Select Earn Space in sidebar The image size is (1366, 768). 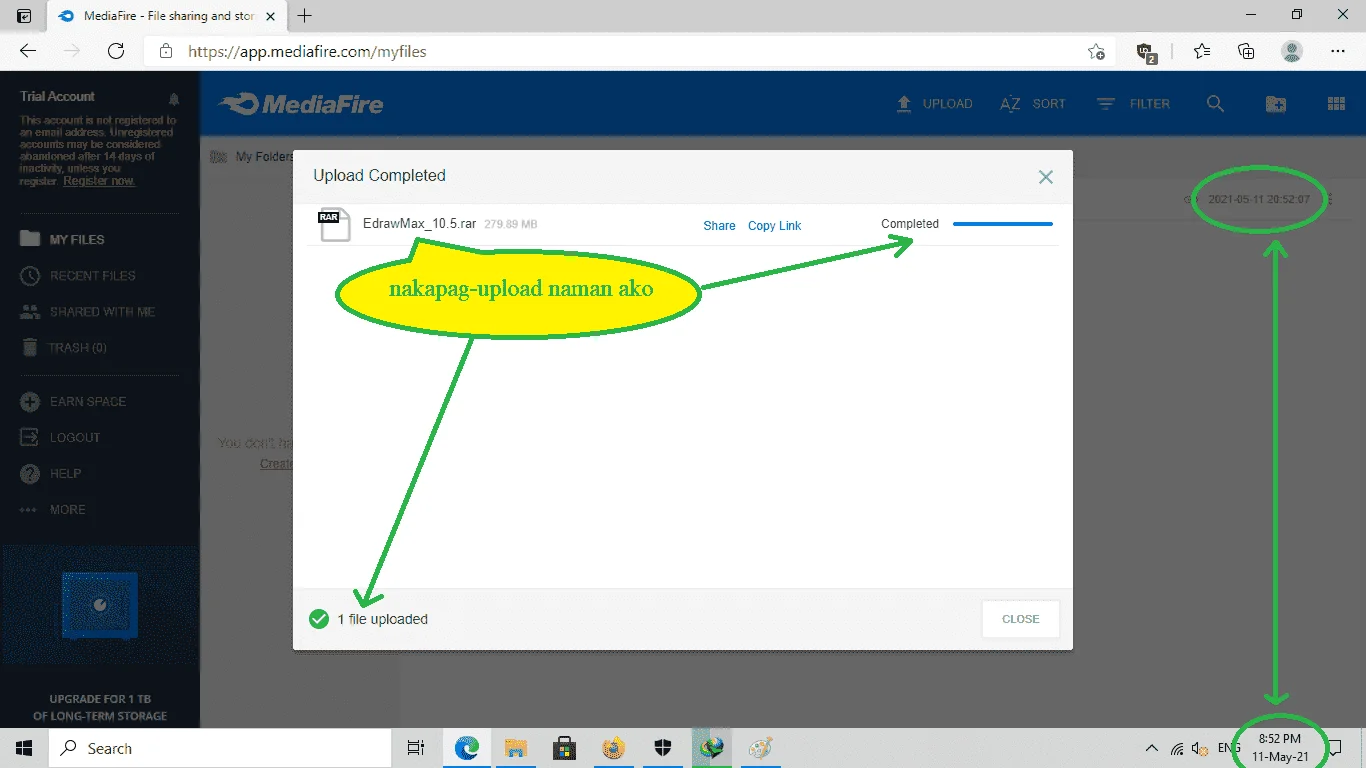73,401
